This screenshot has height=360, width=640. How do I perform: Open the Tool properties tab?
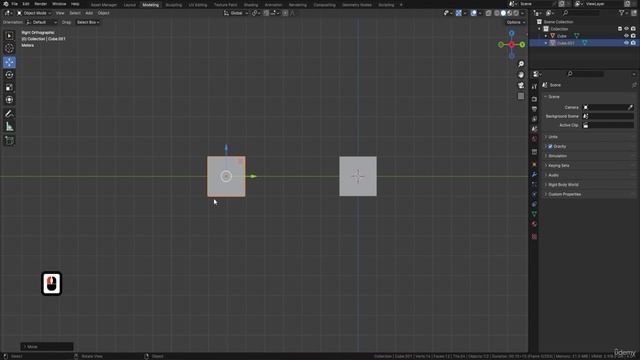click(x=534, y=87)
